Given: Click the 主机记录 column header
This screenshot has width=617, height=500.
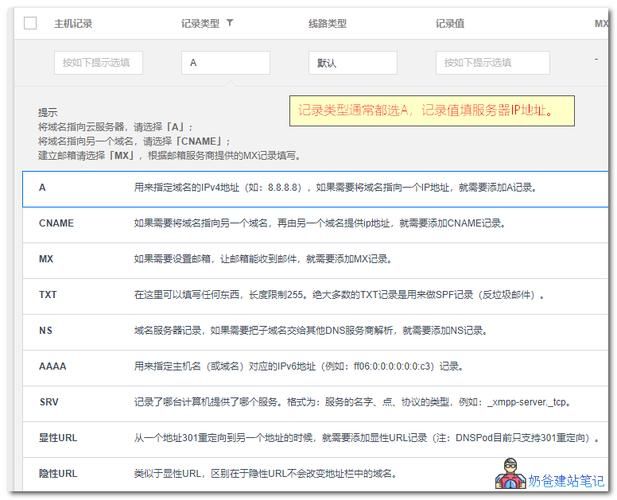Looking at the screenshot, I should [73, 24].
